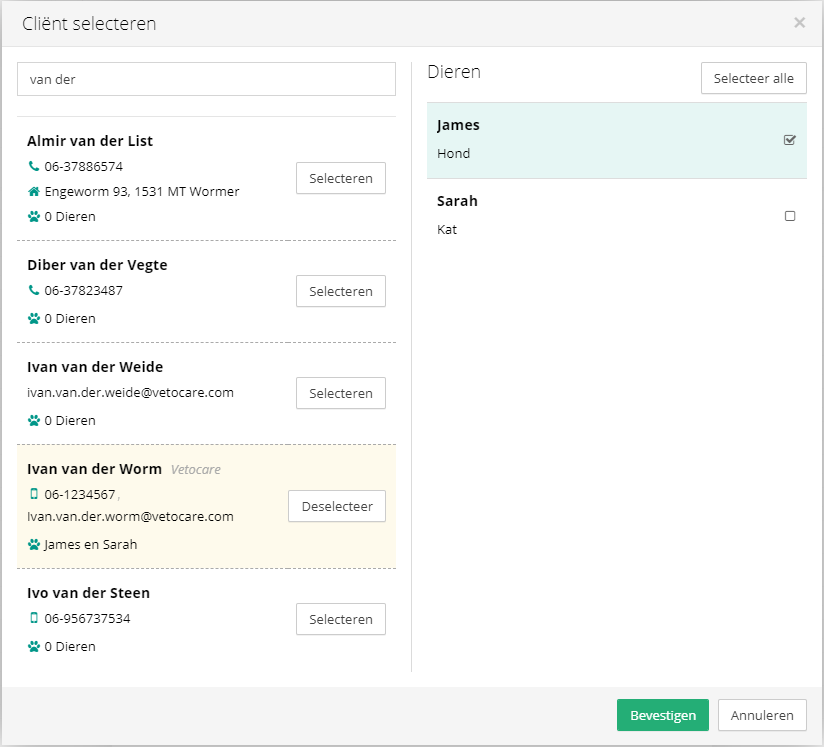Click paw icon under Diber van der Vegte

34,319
